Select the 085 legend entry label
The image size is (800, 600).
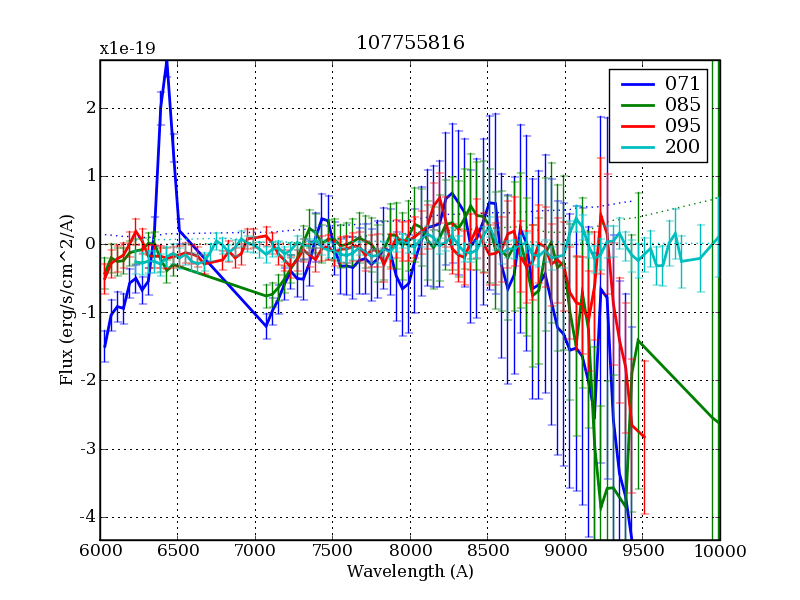coord(682,105)
